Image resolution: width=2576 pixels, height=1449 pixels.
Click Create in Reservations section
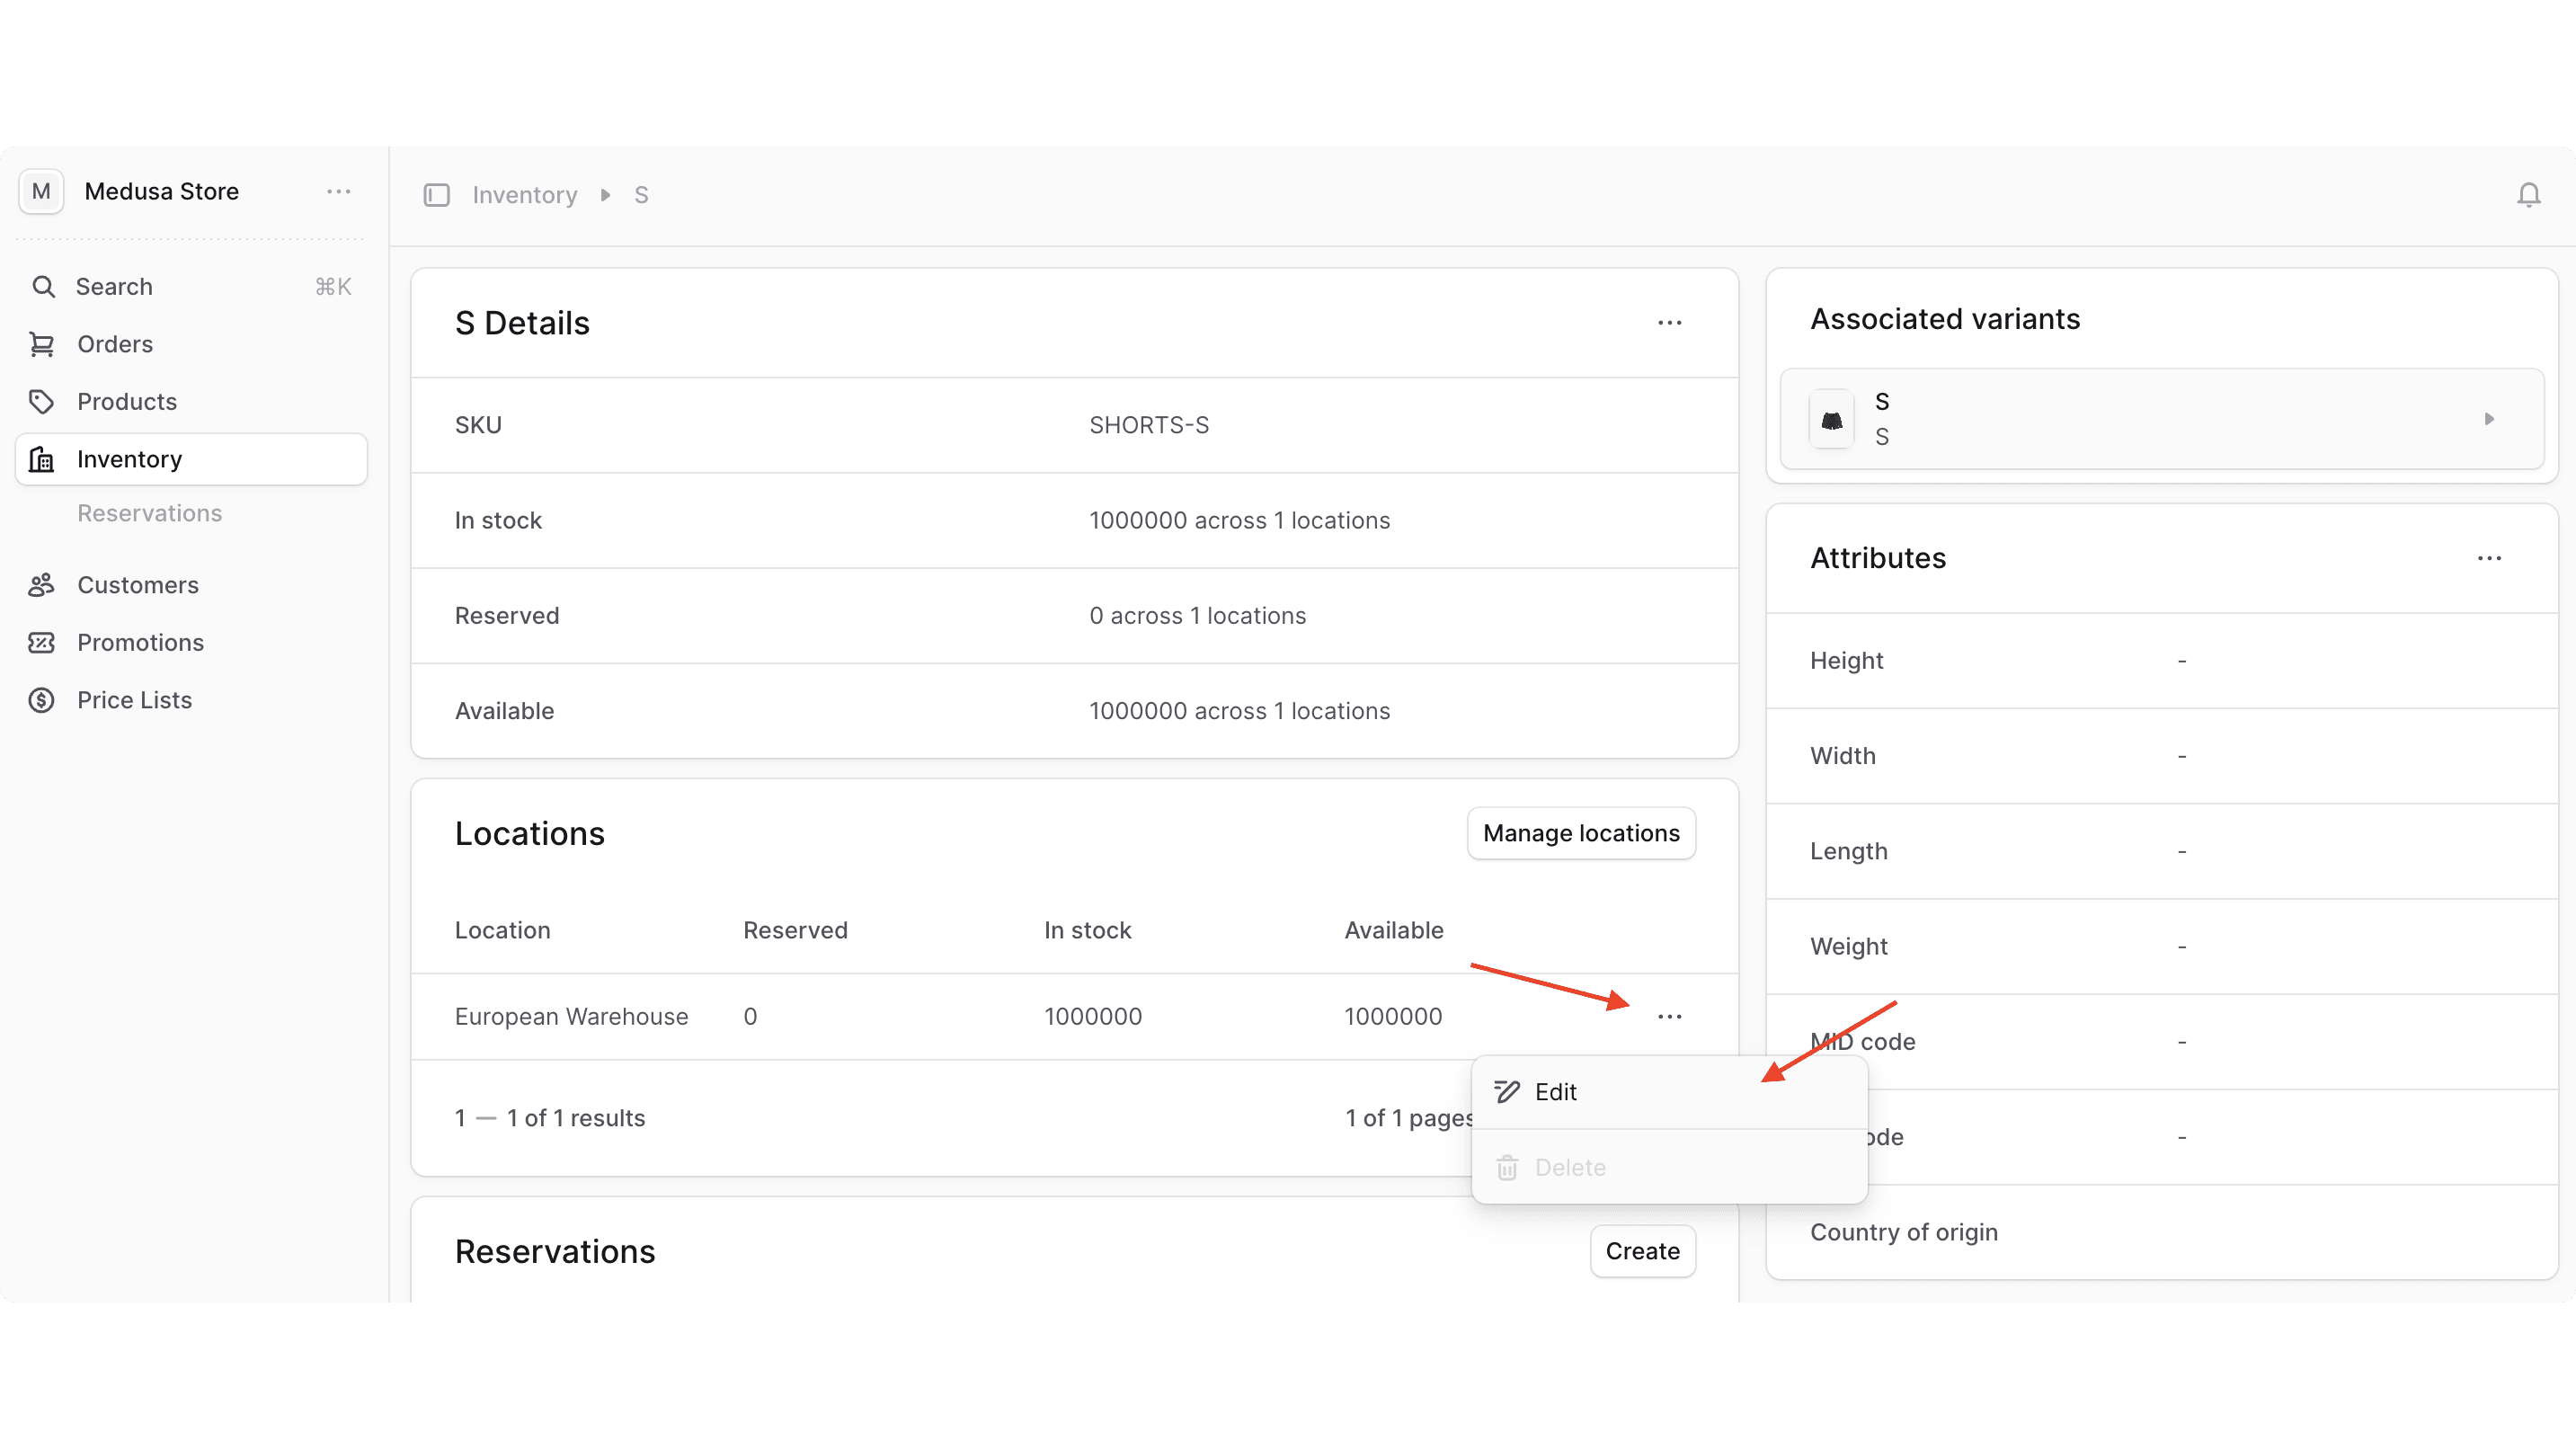(1642, 1251)
